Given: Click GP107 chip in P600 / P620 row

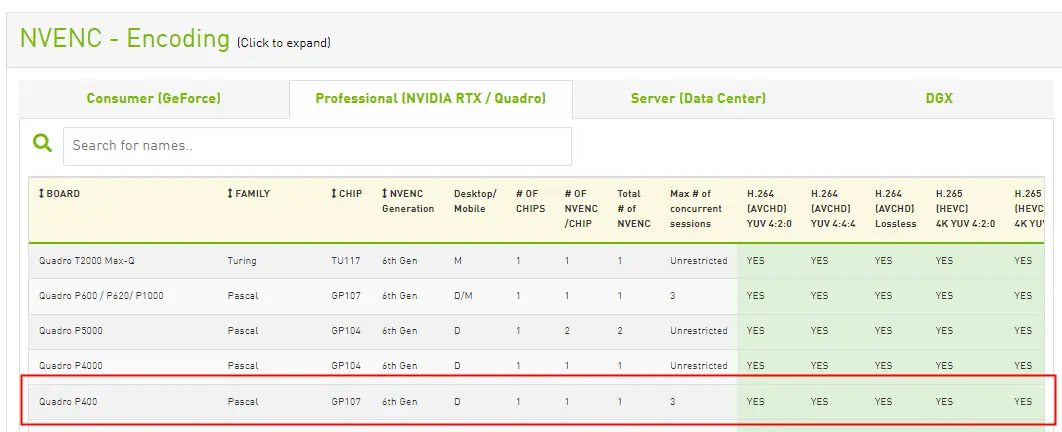Looking at the screenshot, I should tap(346, 296).
